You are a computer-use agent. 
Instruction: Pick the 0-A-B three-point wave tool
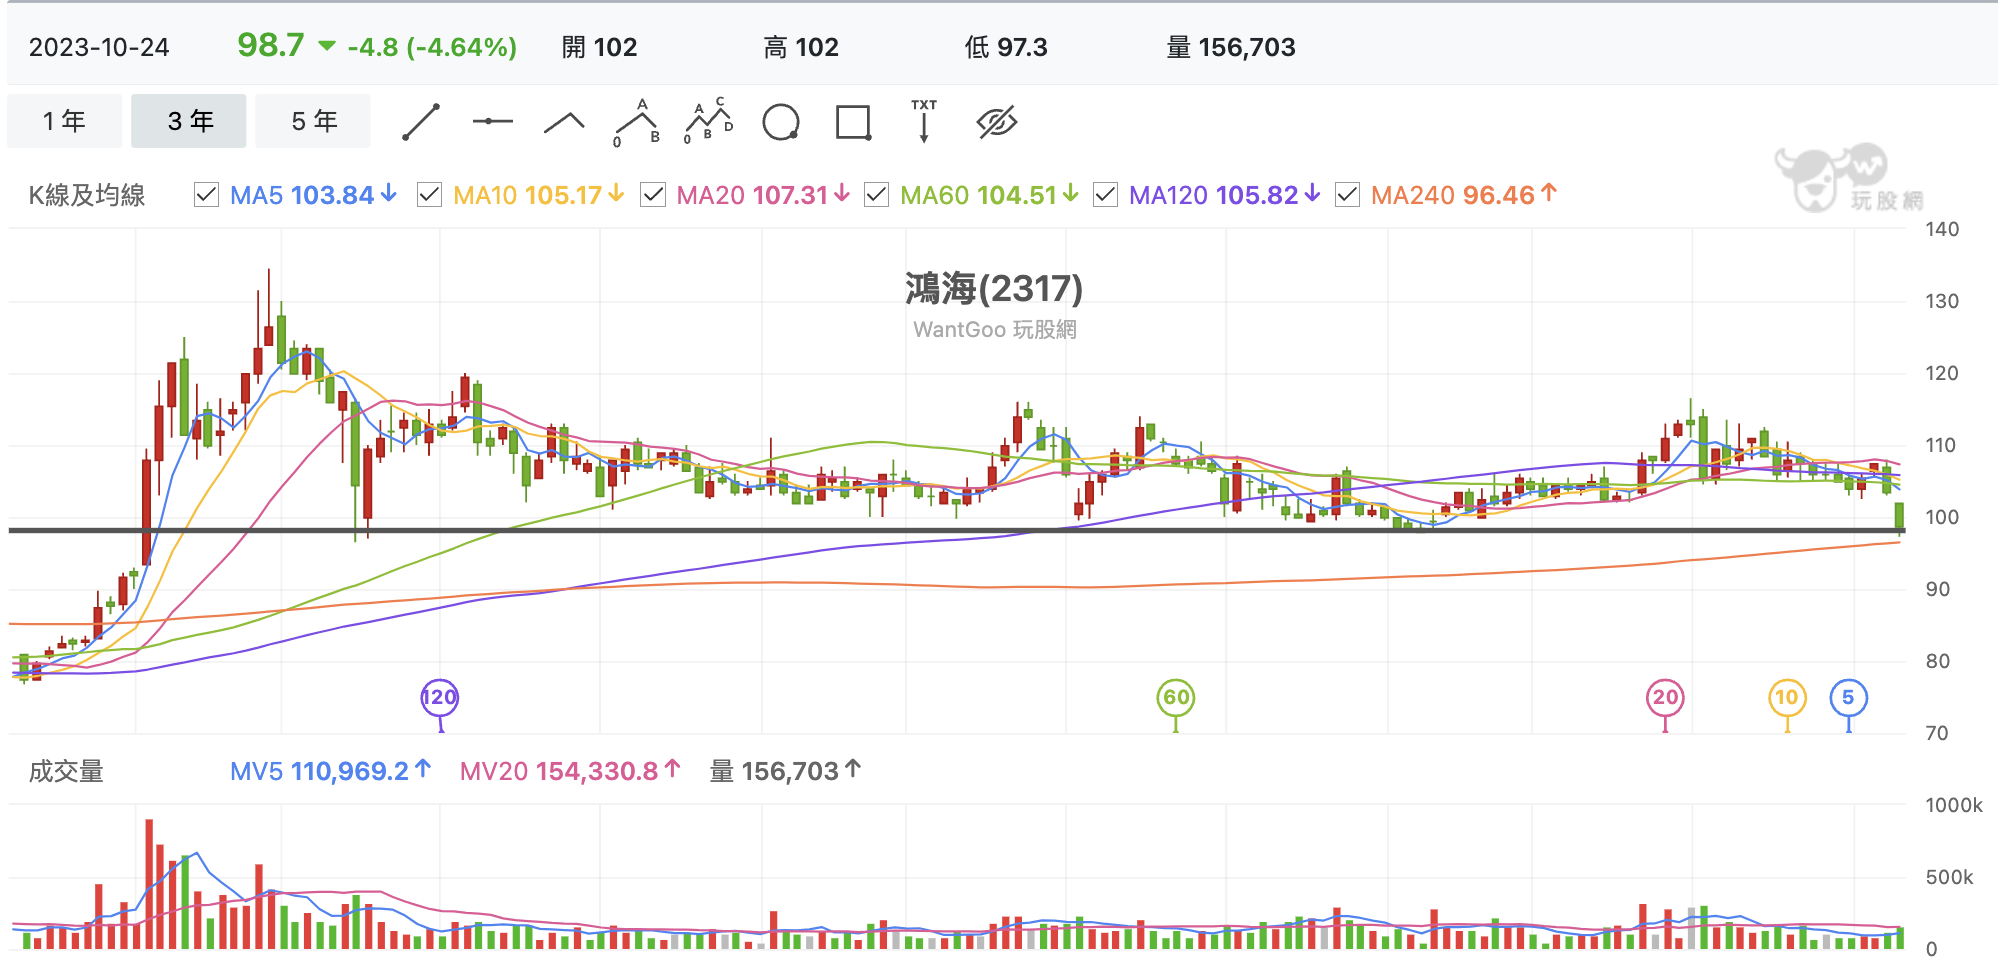coord(637,122)
